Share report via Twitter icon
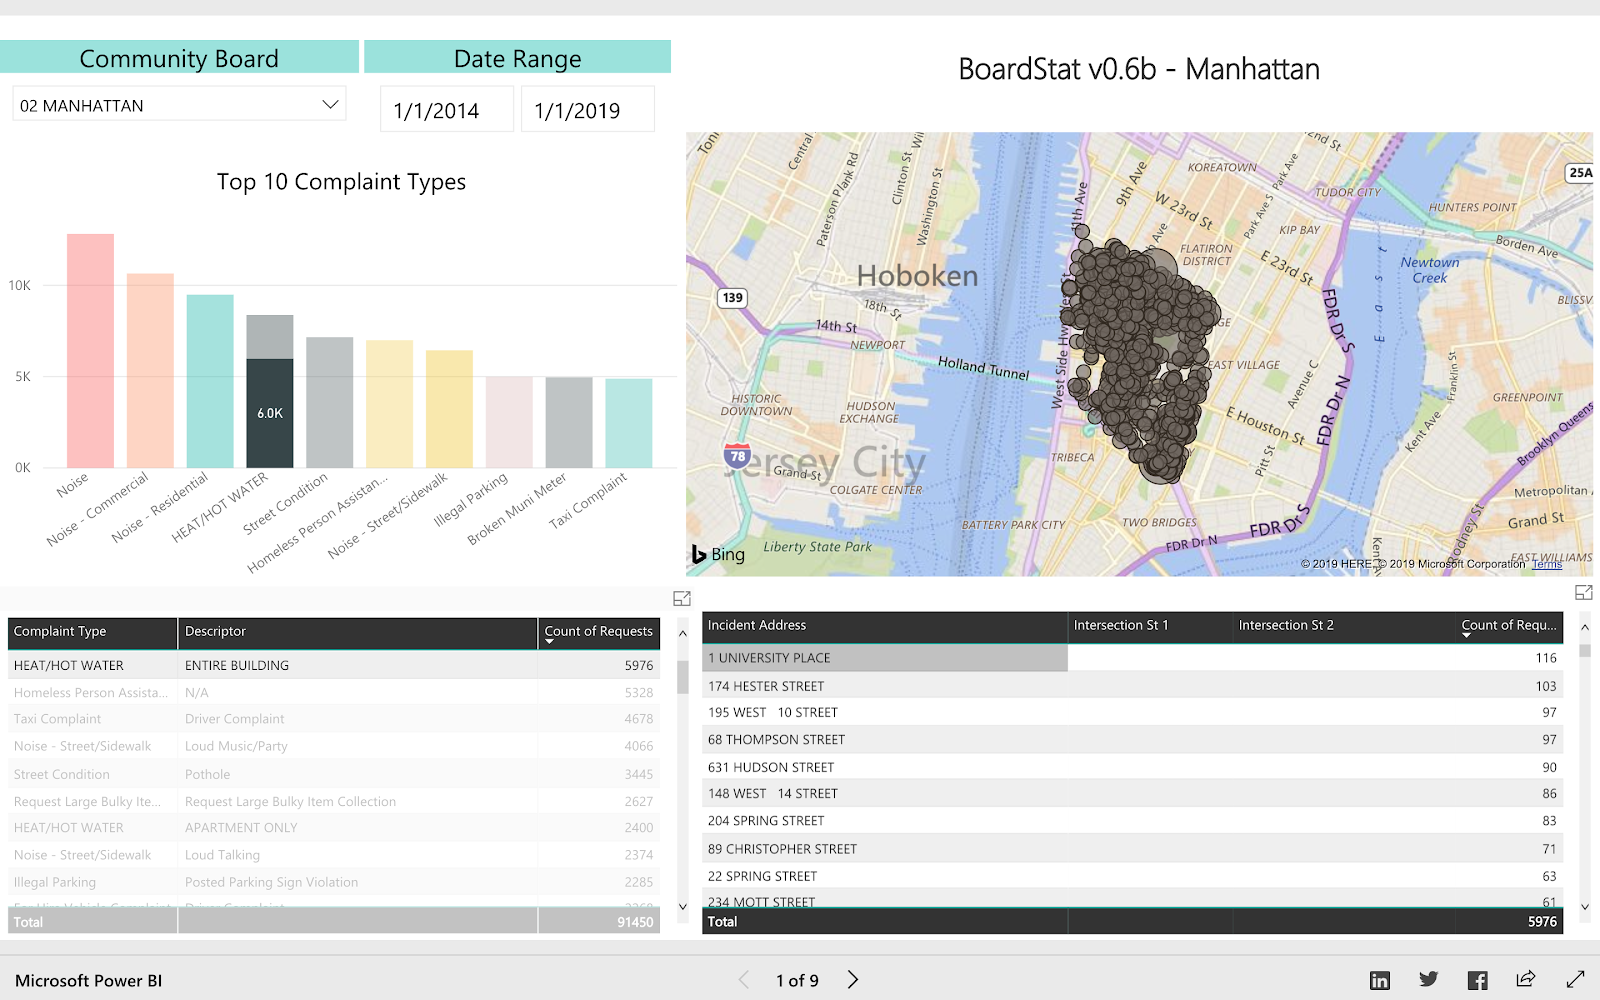Screen dimensions: 1600x1000 click(x=1428, y=980)
